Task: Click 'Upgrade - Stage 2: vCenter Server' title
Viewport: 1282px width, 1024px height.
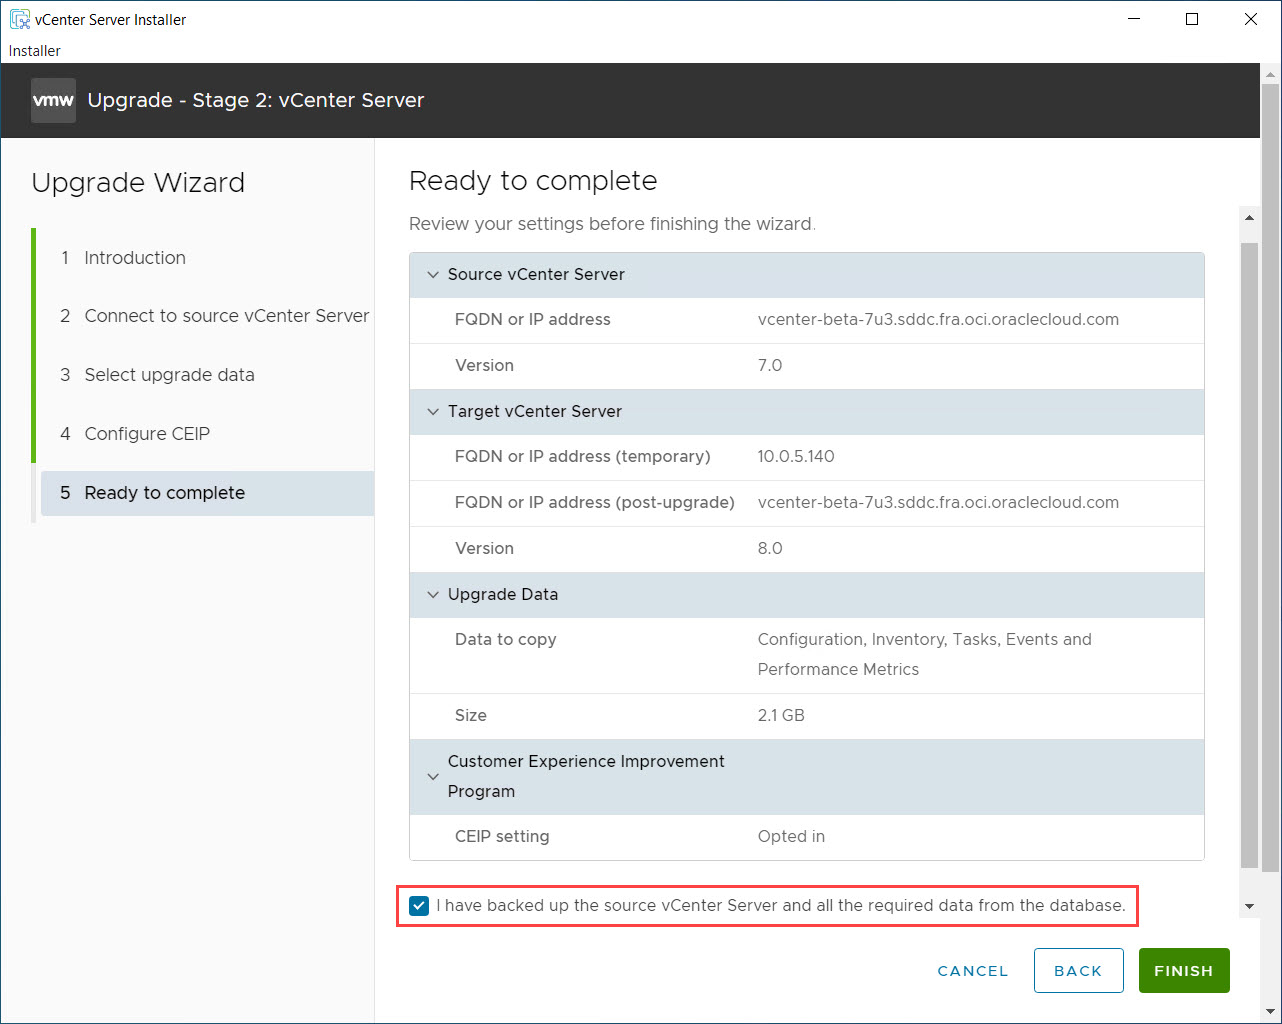Action: [256, 100]
